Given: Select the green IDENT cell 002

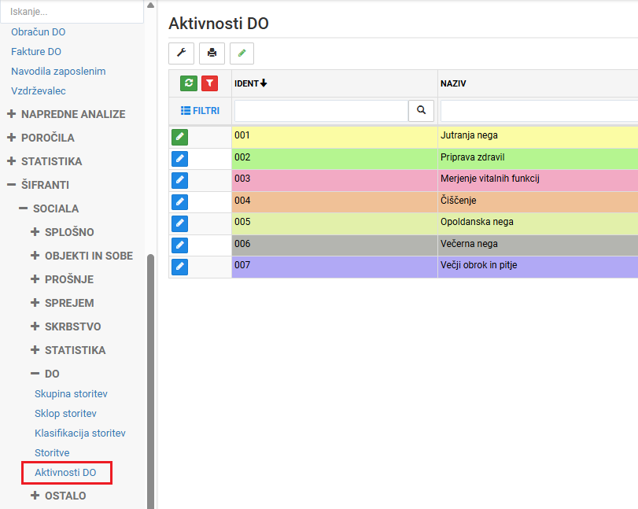Looking at the screenshot, I should click(334, 159).
